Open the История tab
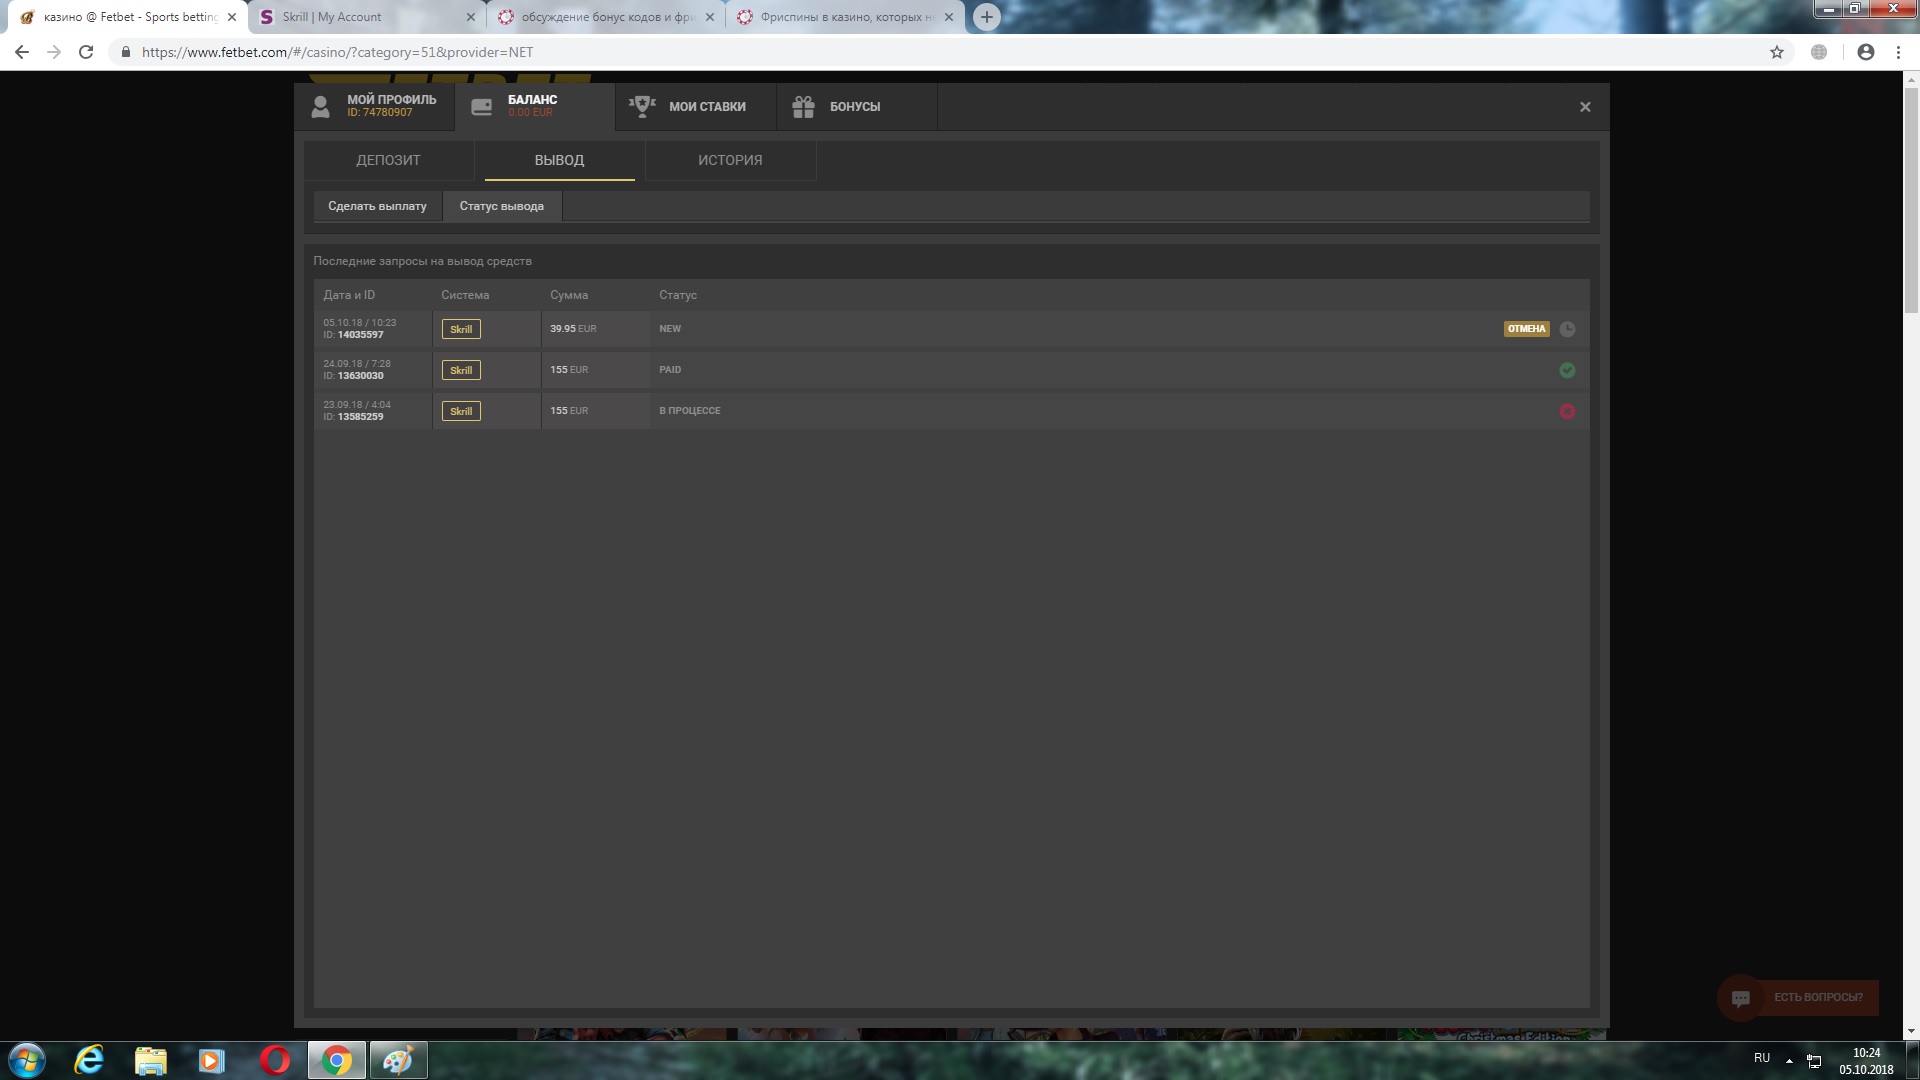This screenshot has height=1080, width=1920. coord(730,160)
